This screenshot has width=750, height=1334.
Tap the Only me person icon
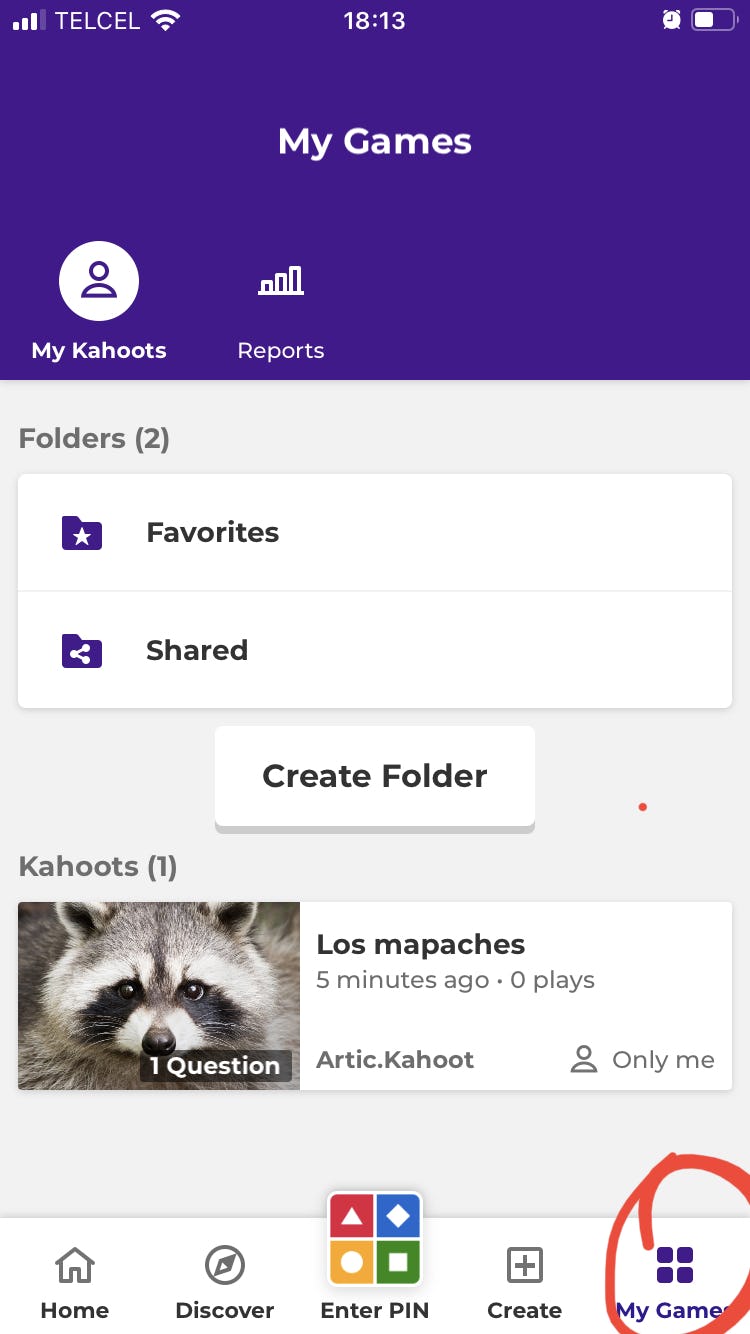(x=583, y=1060)
